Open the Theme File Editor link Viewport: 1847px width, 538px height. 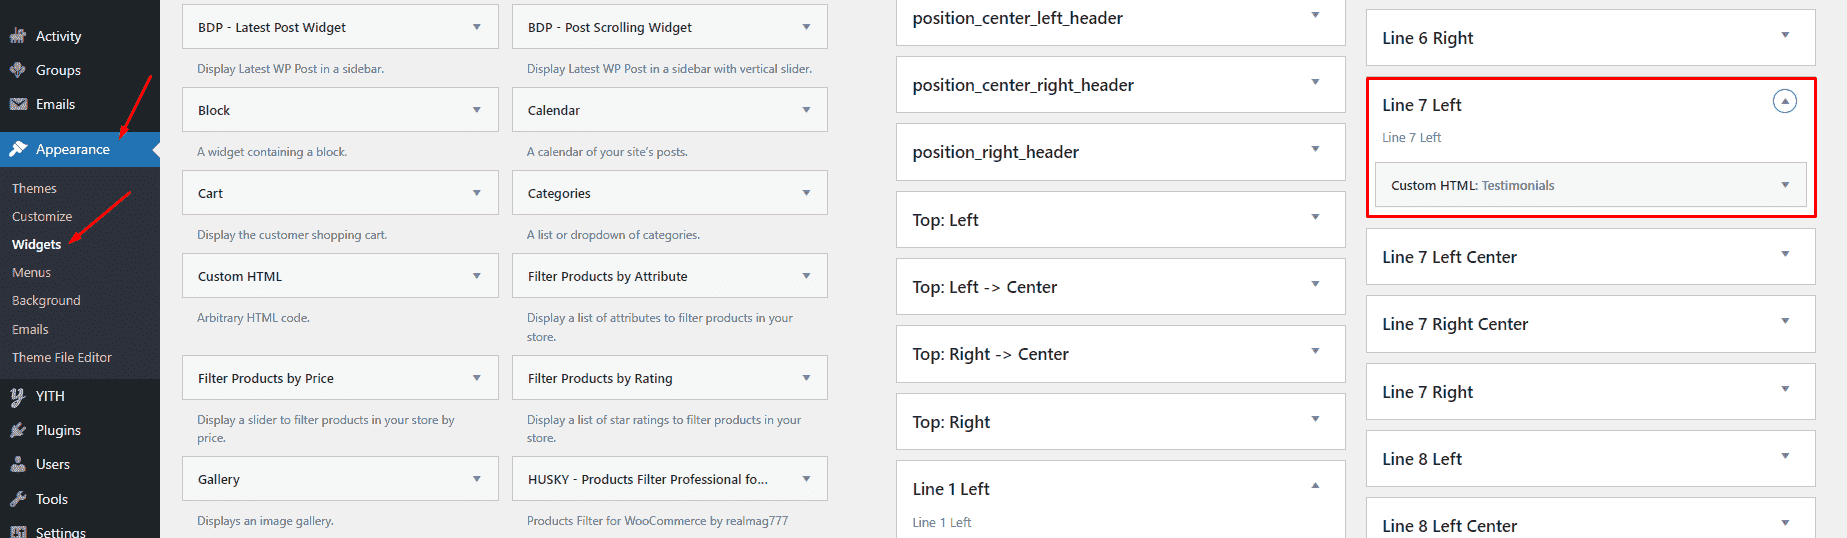tap(62, 357)
